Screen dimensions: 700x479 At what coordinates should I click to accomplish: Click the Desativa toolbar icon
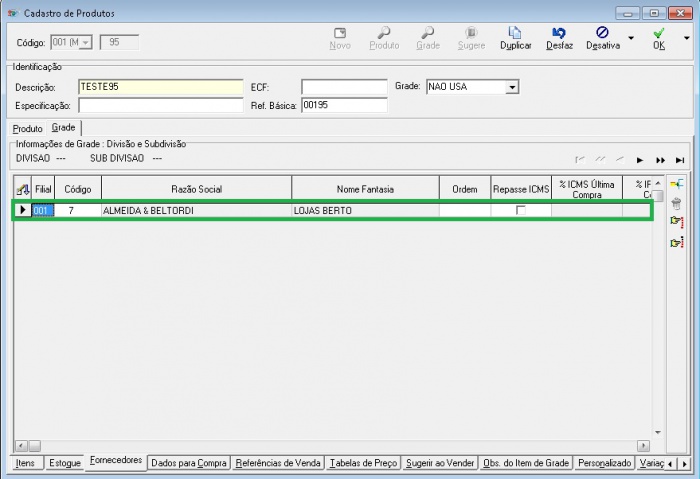(x=602, y=34)
